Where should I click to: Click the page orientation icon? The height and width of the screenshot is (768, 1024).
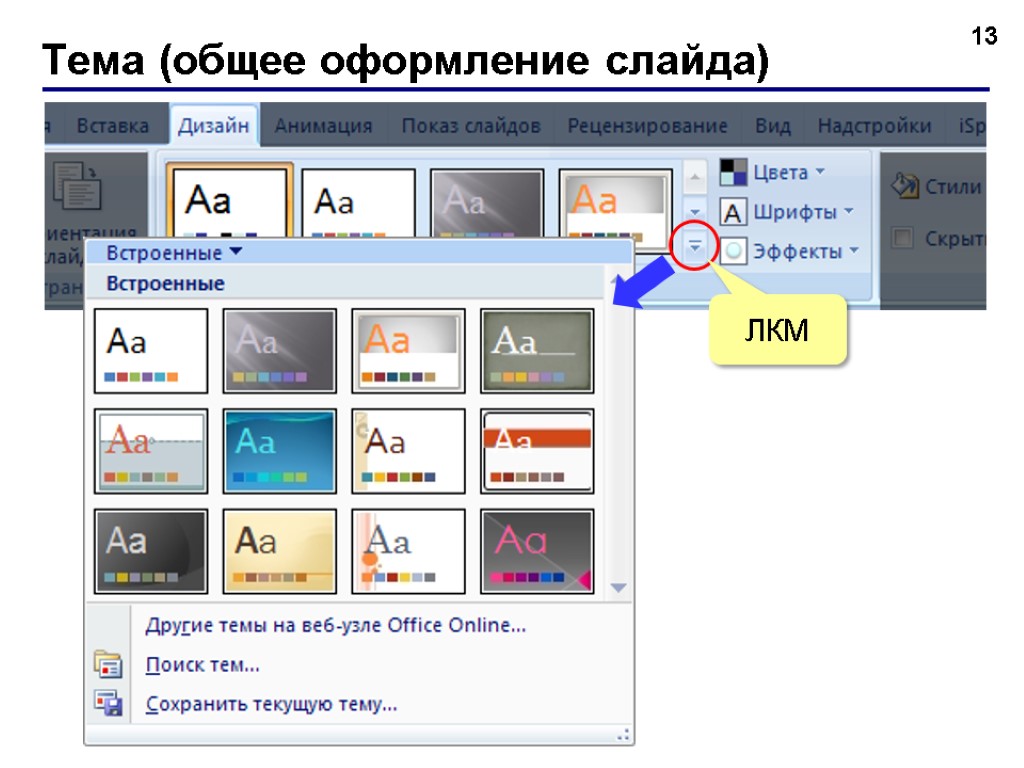coord(77,185)
